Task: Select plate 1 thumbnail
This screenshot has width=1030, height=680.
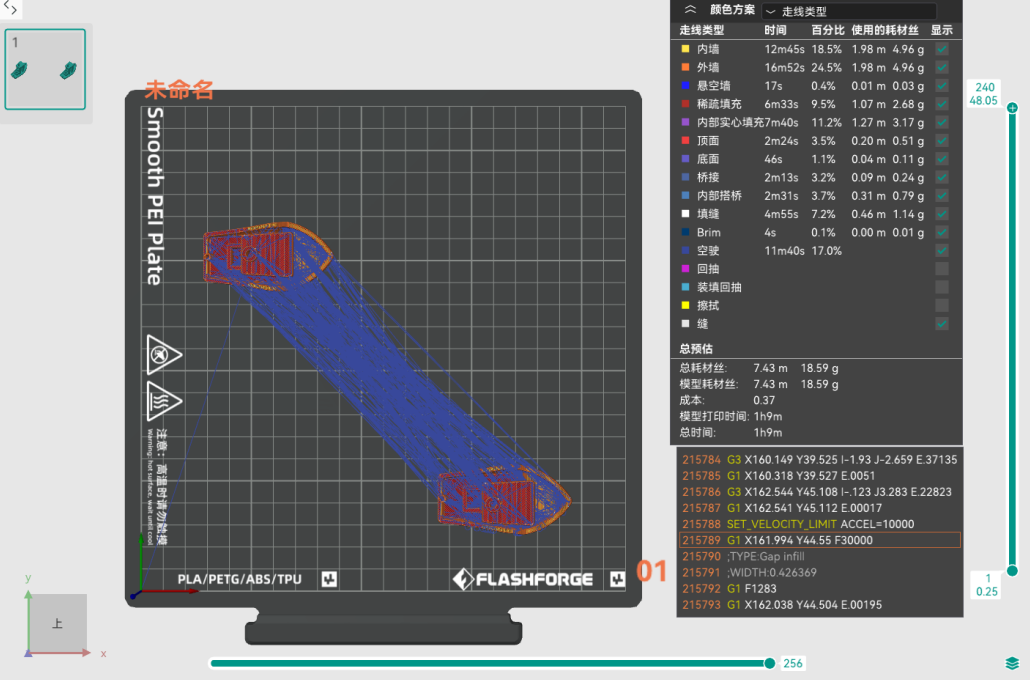Action: click(45, 68)
